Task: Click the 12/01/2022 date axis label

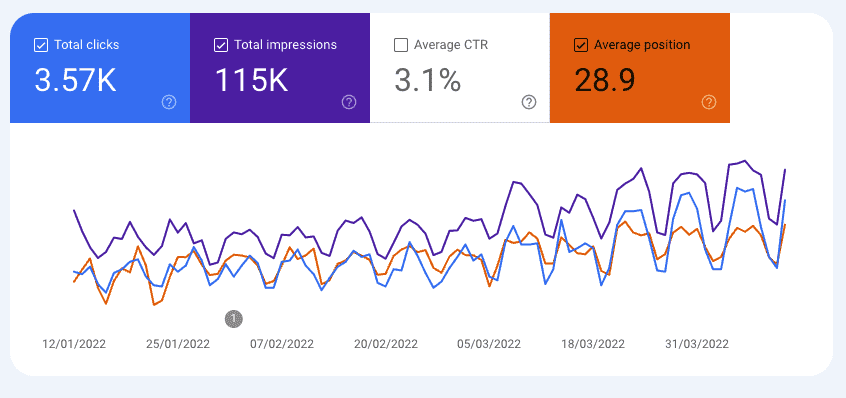Action: tap(74, 344)
